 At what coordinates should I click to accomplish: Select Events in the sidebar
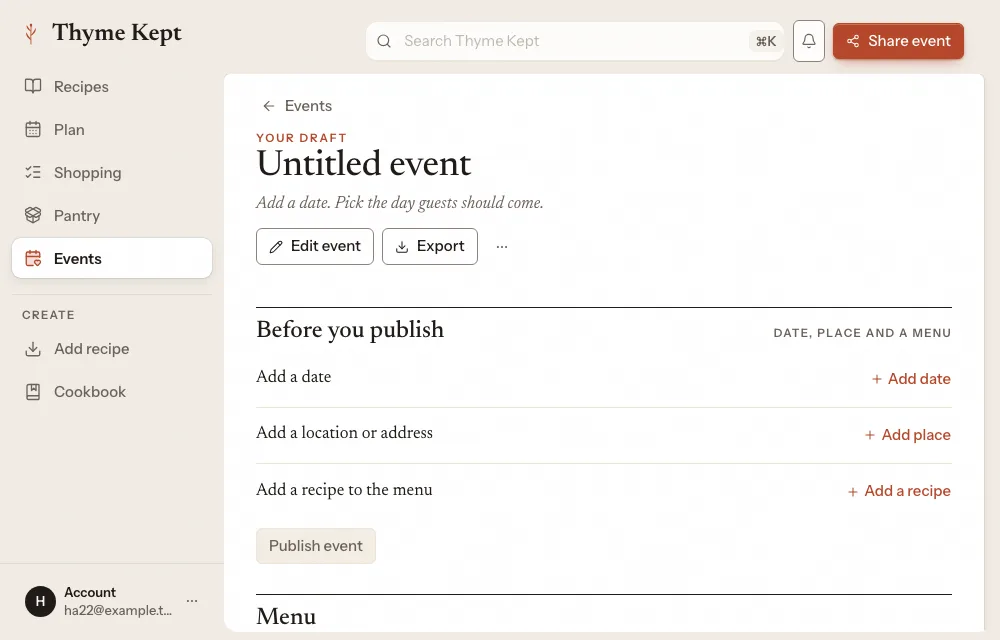[x=112, y=258]
